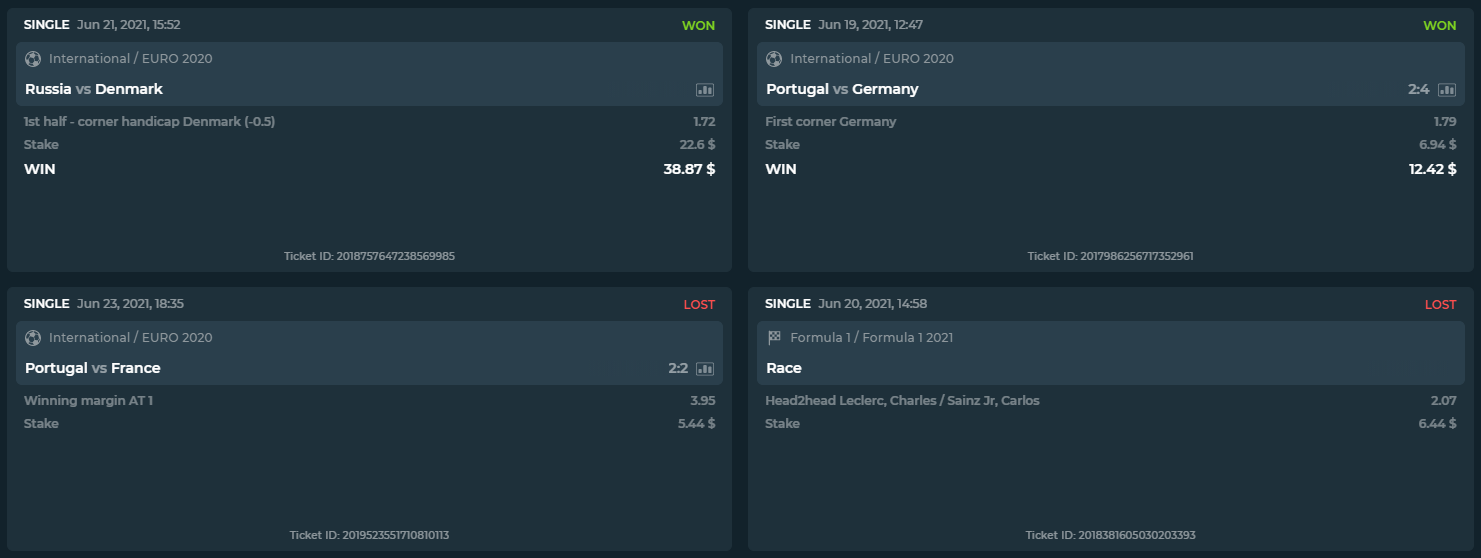The height and width of the screenshot is (558, 1481).
Task: Open statistics icon for Portugal vs France
Action: (705, 369)
